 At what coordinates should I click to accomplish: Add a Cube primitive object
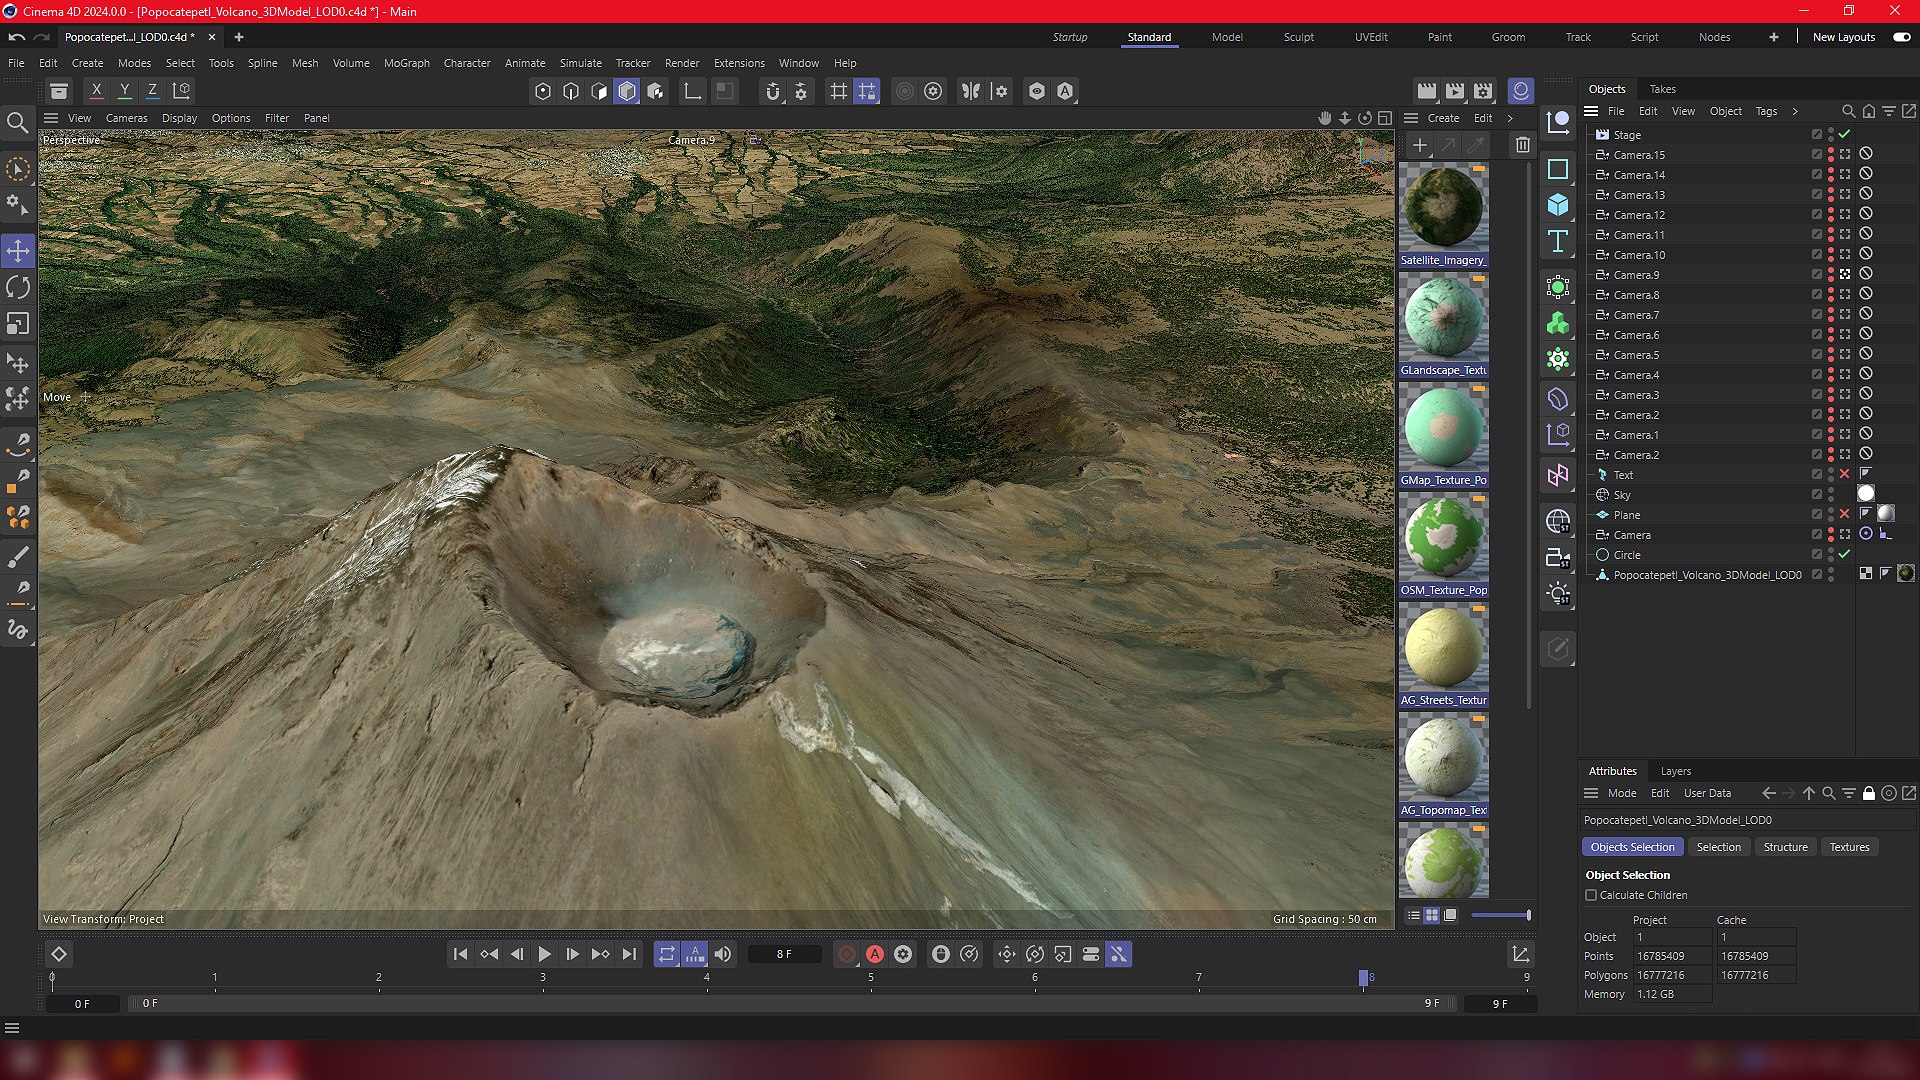tap(1558, 205)
